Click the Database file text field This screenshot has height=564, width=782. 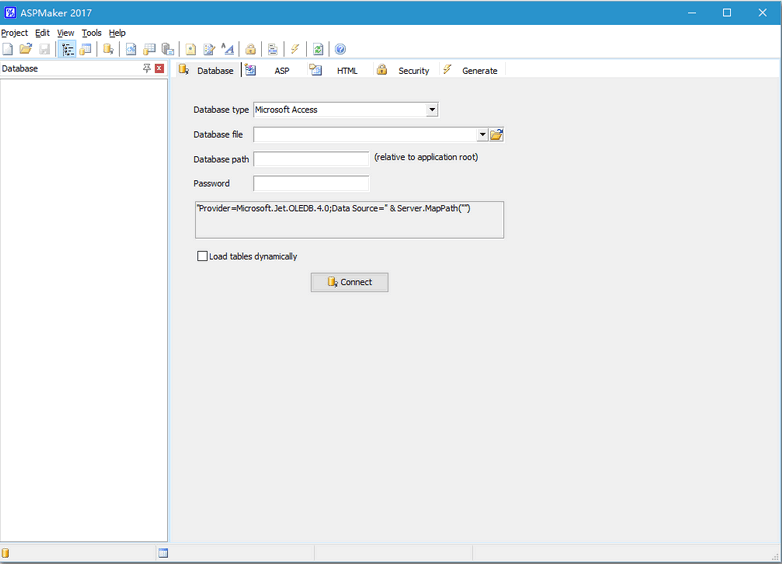pyautogui.click(x=365, y=135)
